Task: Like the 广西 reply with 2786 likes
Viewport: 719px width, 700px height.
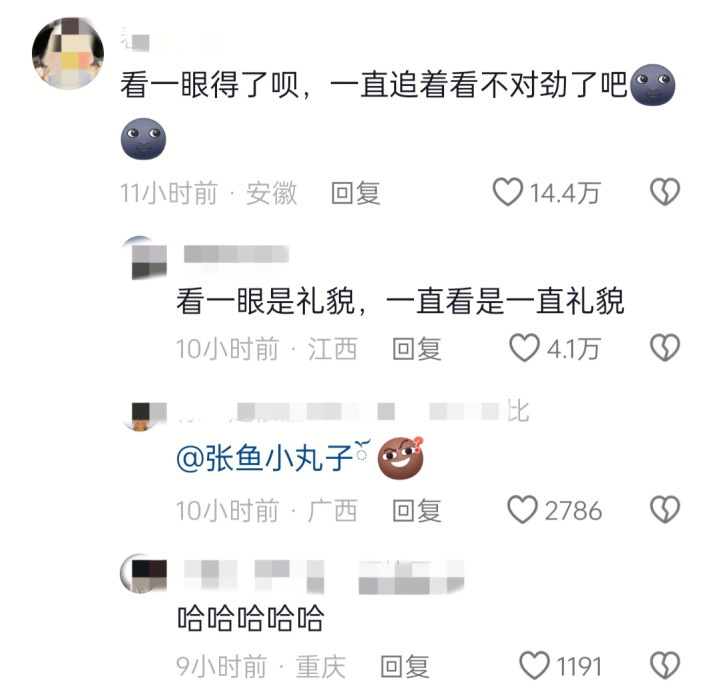Action: pyautogui.click(x=522, y=509)
